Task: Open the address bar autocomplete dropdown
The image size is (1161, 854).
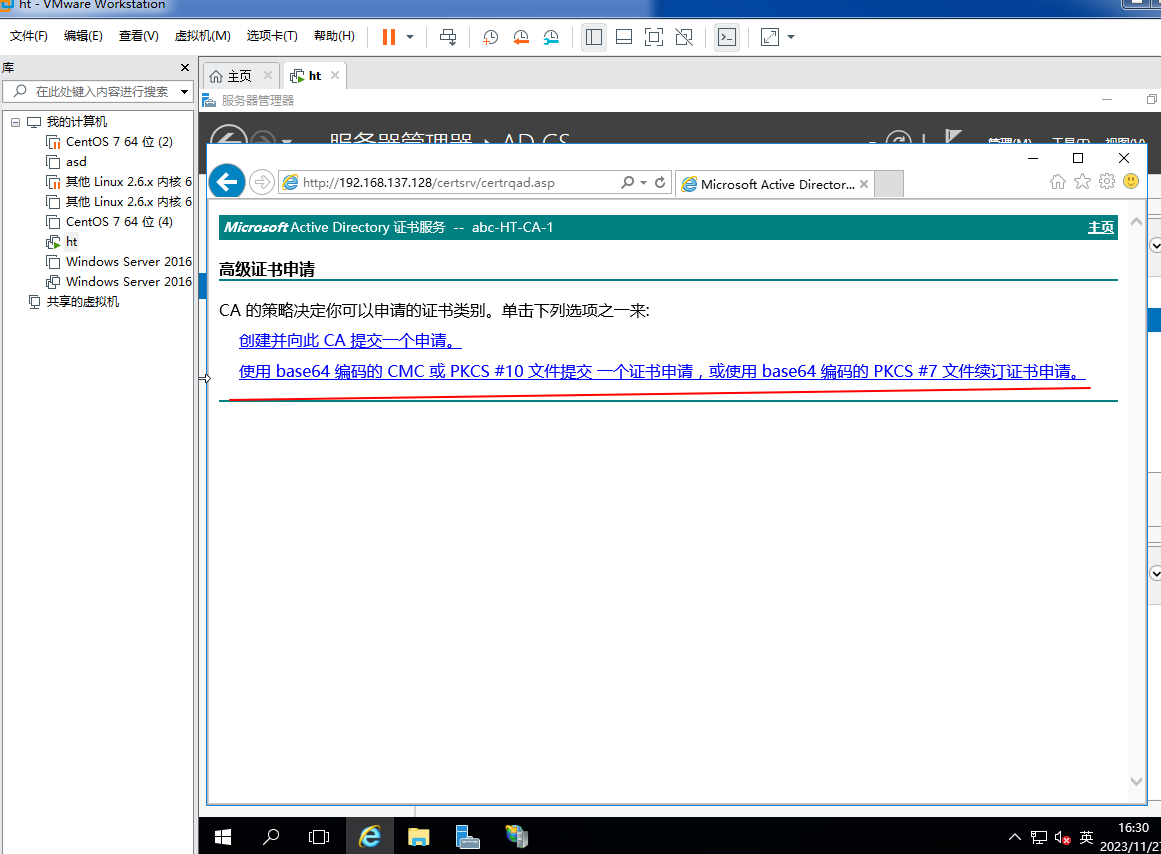Action: (x=643, y=183)
